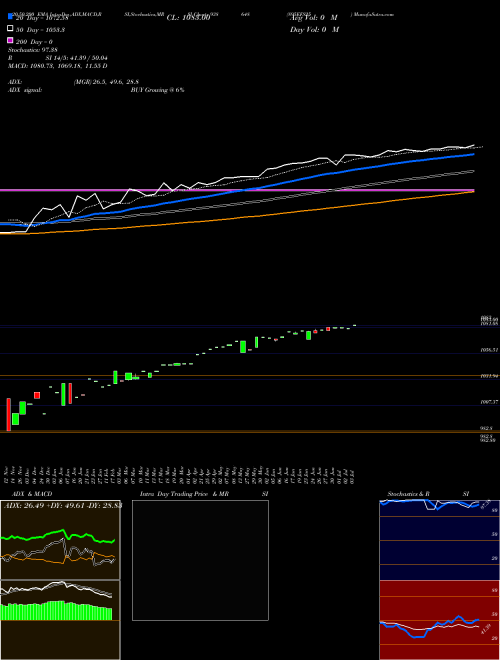Select the 'ADX: 26.49 +DY: 49.61 -DY: 28.83' header
This screenshot has height=660, width=500.
63,505
